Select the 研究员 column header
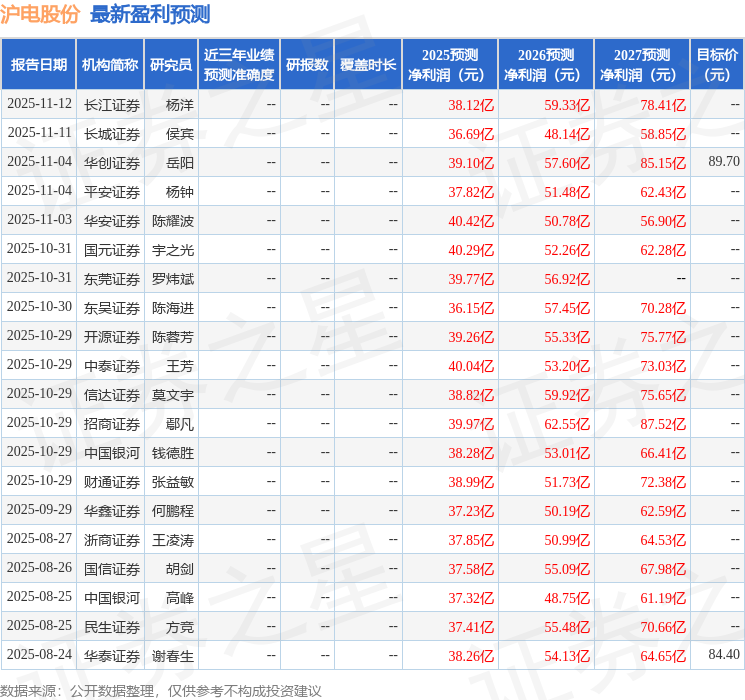 171,64
